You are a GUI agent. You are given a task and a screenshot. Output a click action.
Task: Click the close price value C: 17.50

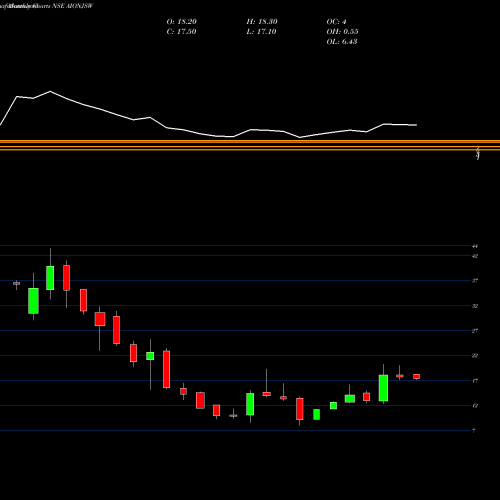point(181,32)
